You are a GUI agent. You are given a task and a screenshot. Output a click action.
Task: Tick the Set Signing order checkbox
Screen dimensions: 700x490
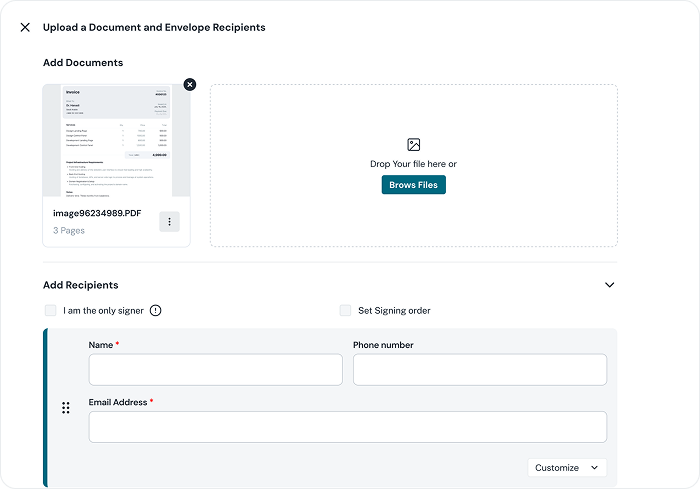[346, 311]
